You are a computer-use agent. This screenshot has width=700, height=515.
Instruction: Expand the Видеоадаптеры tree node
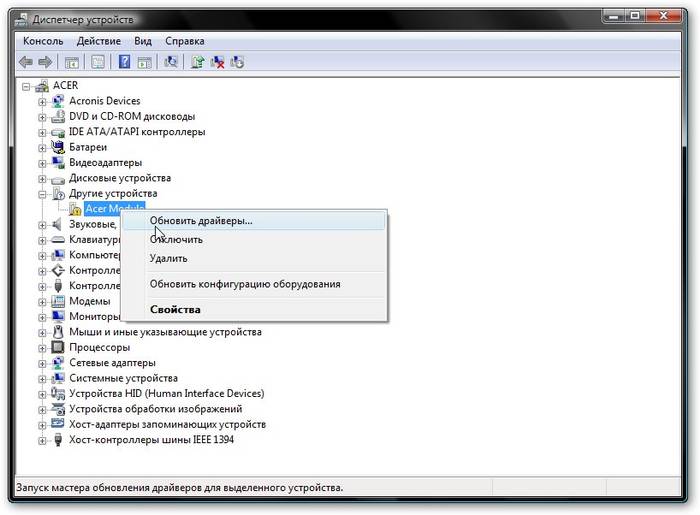coord(42,162)
